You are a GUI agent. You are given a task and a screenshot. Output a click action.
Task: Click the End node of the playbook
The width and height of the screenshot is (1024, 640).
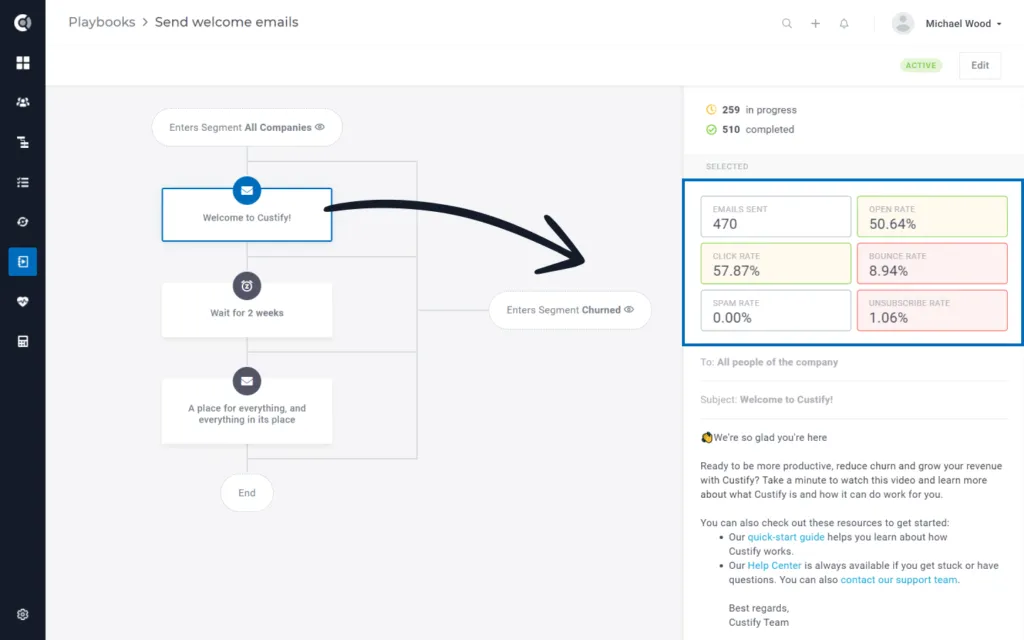(x=247, y=493)
